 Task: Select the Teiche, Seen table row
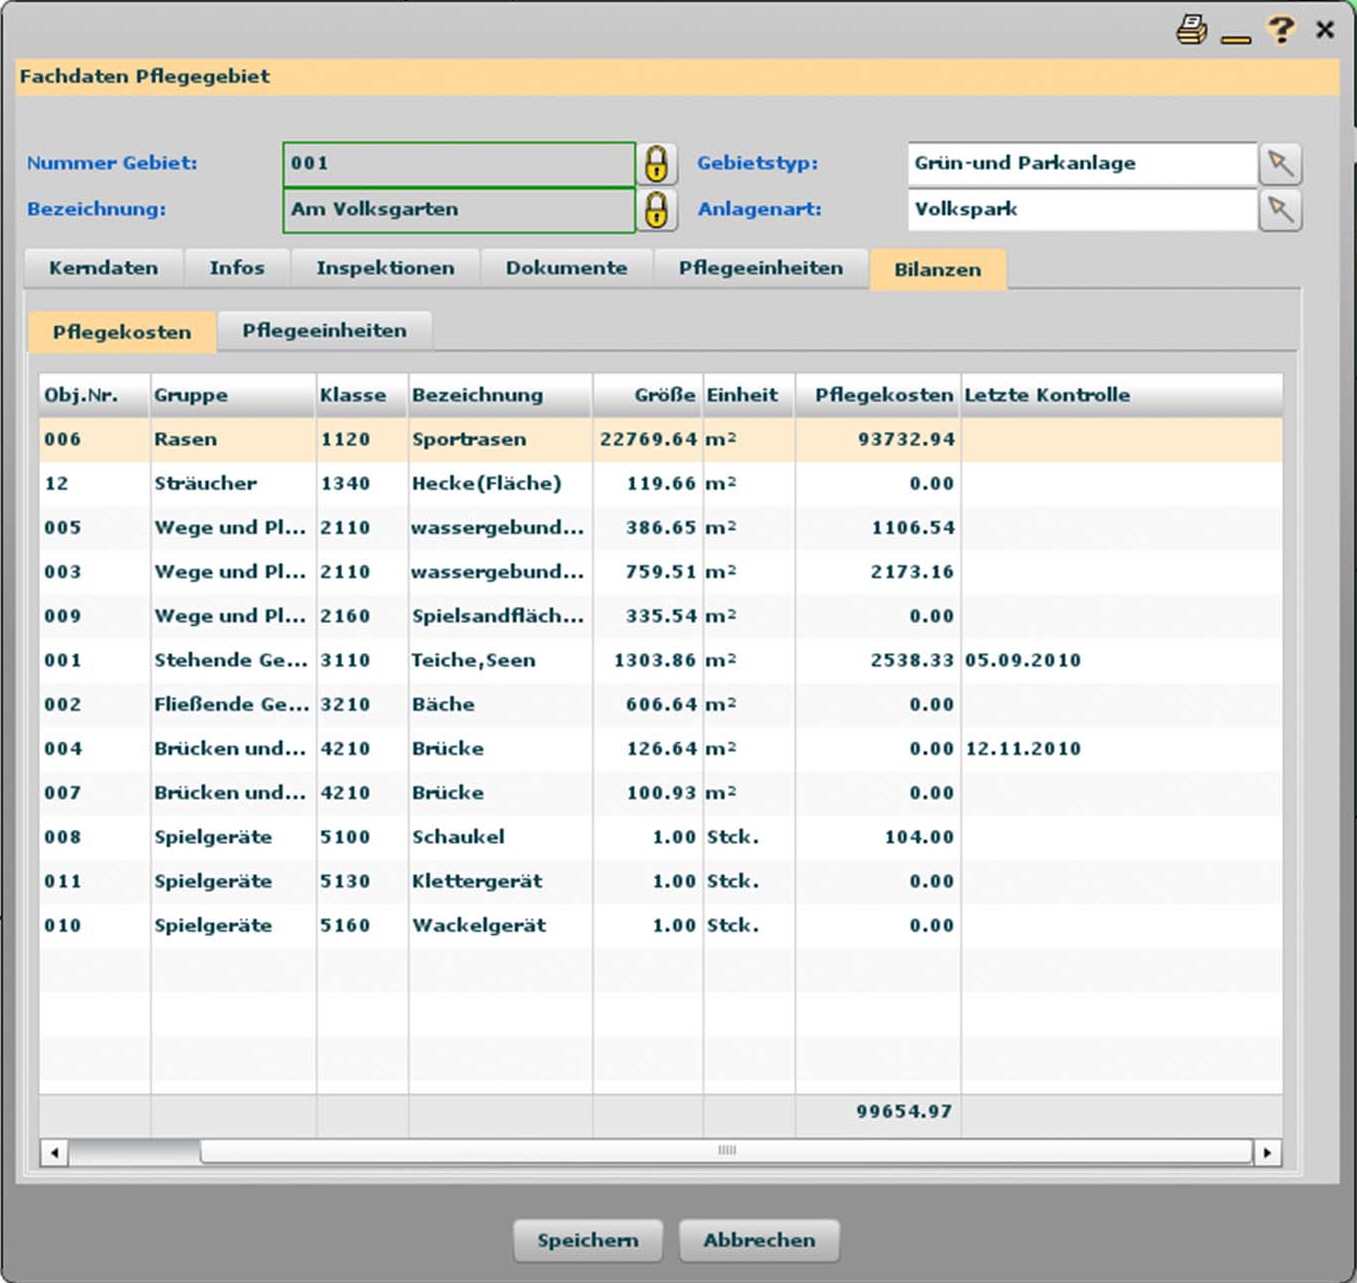coord(473,660)
